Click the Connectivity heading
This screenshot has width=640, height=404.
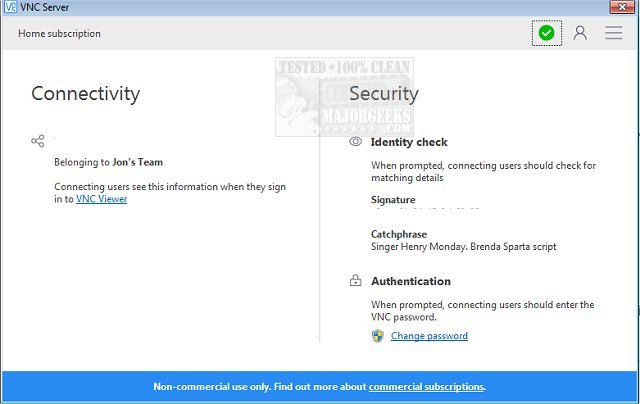(x=85, y=94)
